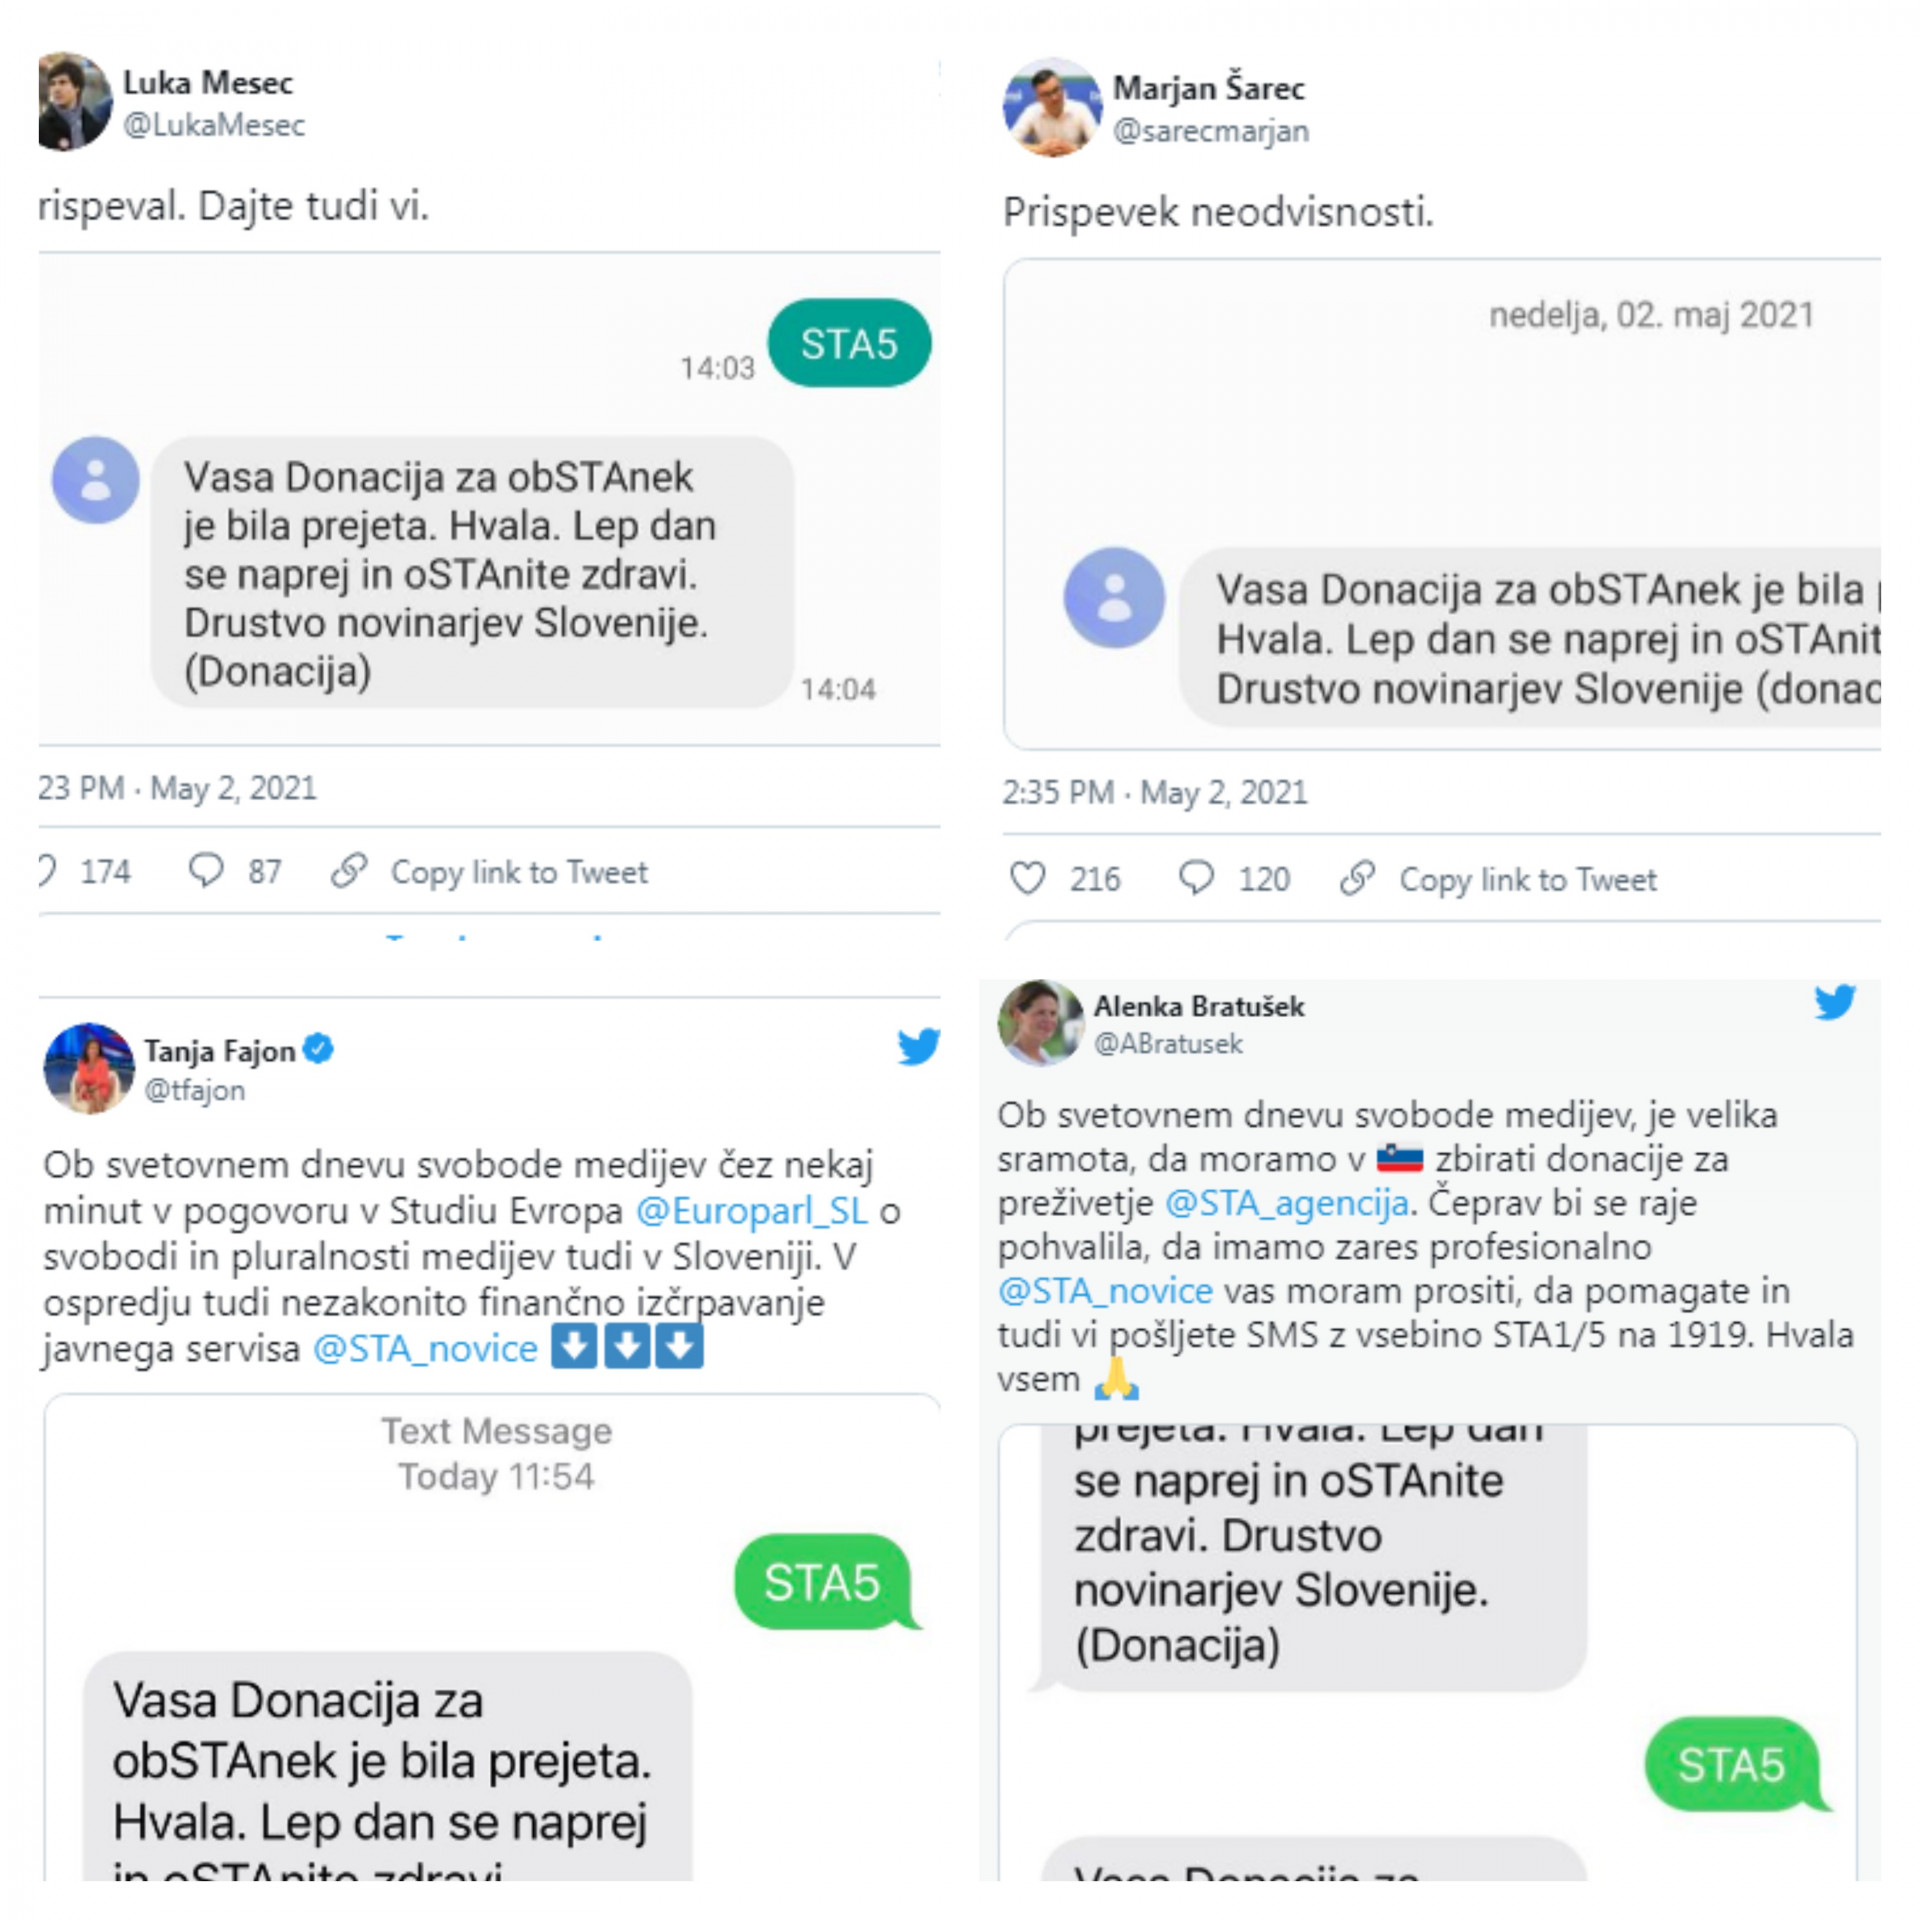
Task: Open Luka Mesec's profile avatar
Action: (x=75, y=102)
